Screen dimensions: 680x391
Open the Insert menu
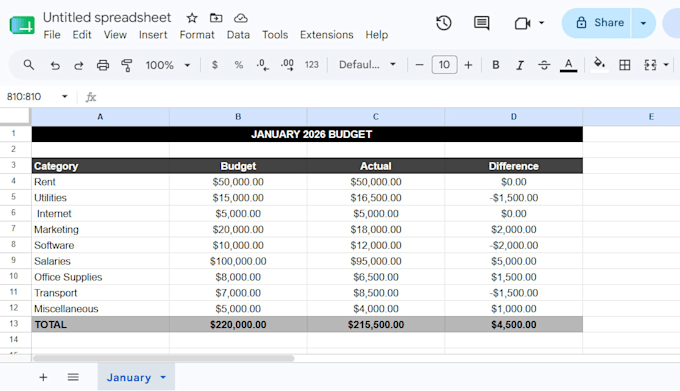[153, 35]
